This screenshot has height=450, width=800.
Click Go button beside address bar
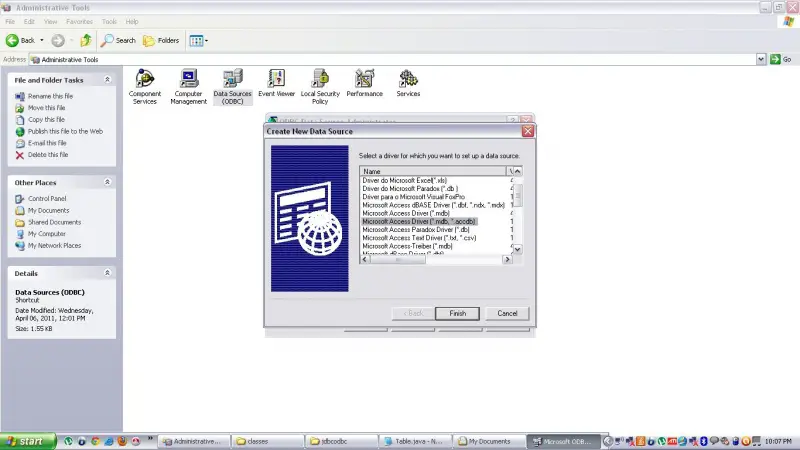(x=781, y=59)
